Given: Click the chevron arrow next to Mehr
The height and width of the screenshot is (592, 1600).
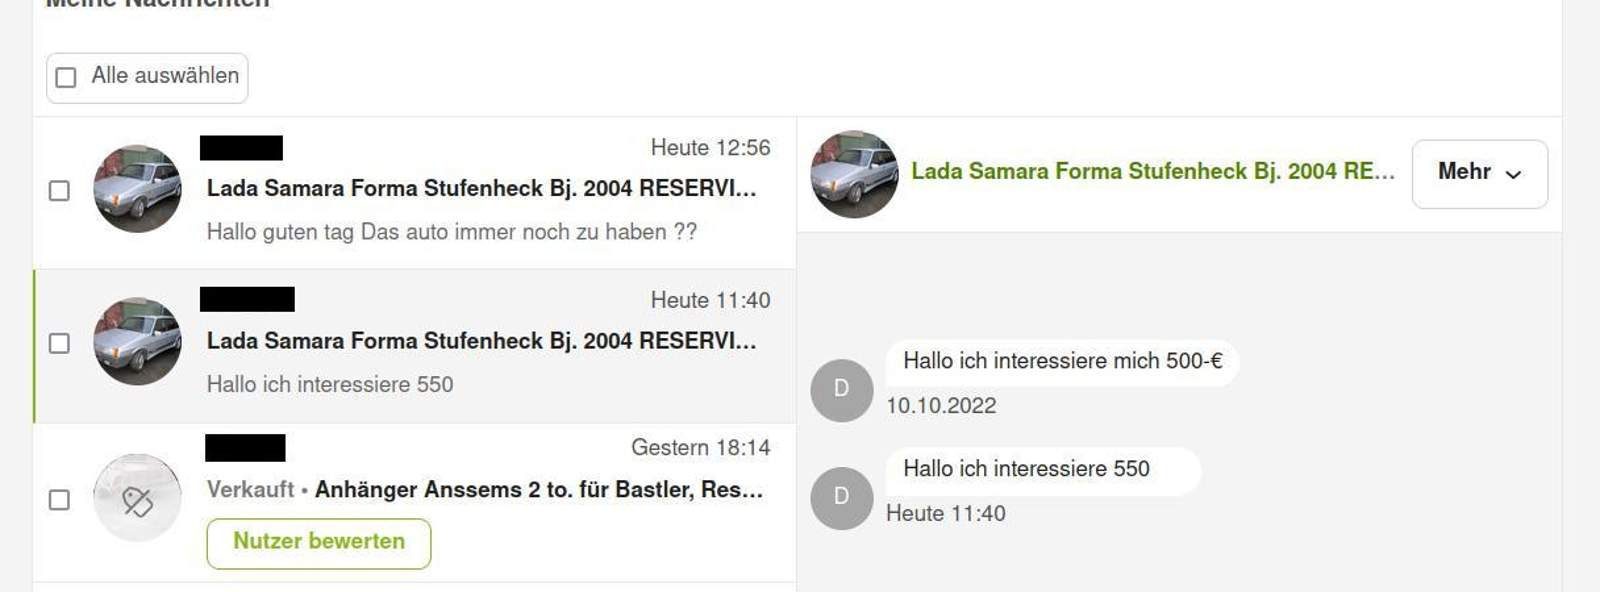Looking at the screenshot, I should tap(1513, 174).
